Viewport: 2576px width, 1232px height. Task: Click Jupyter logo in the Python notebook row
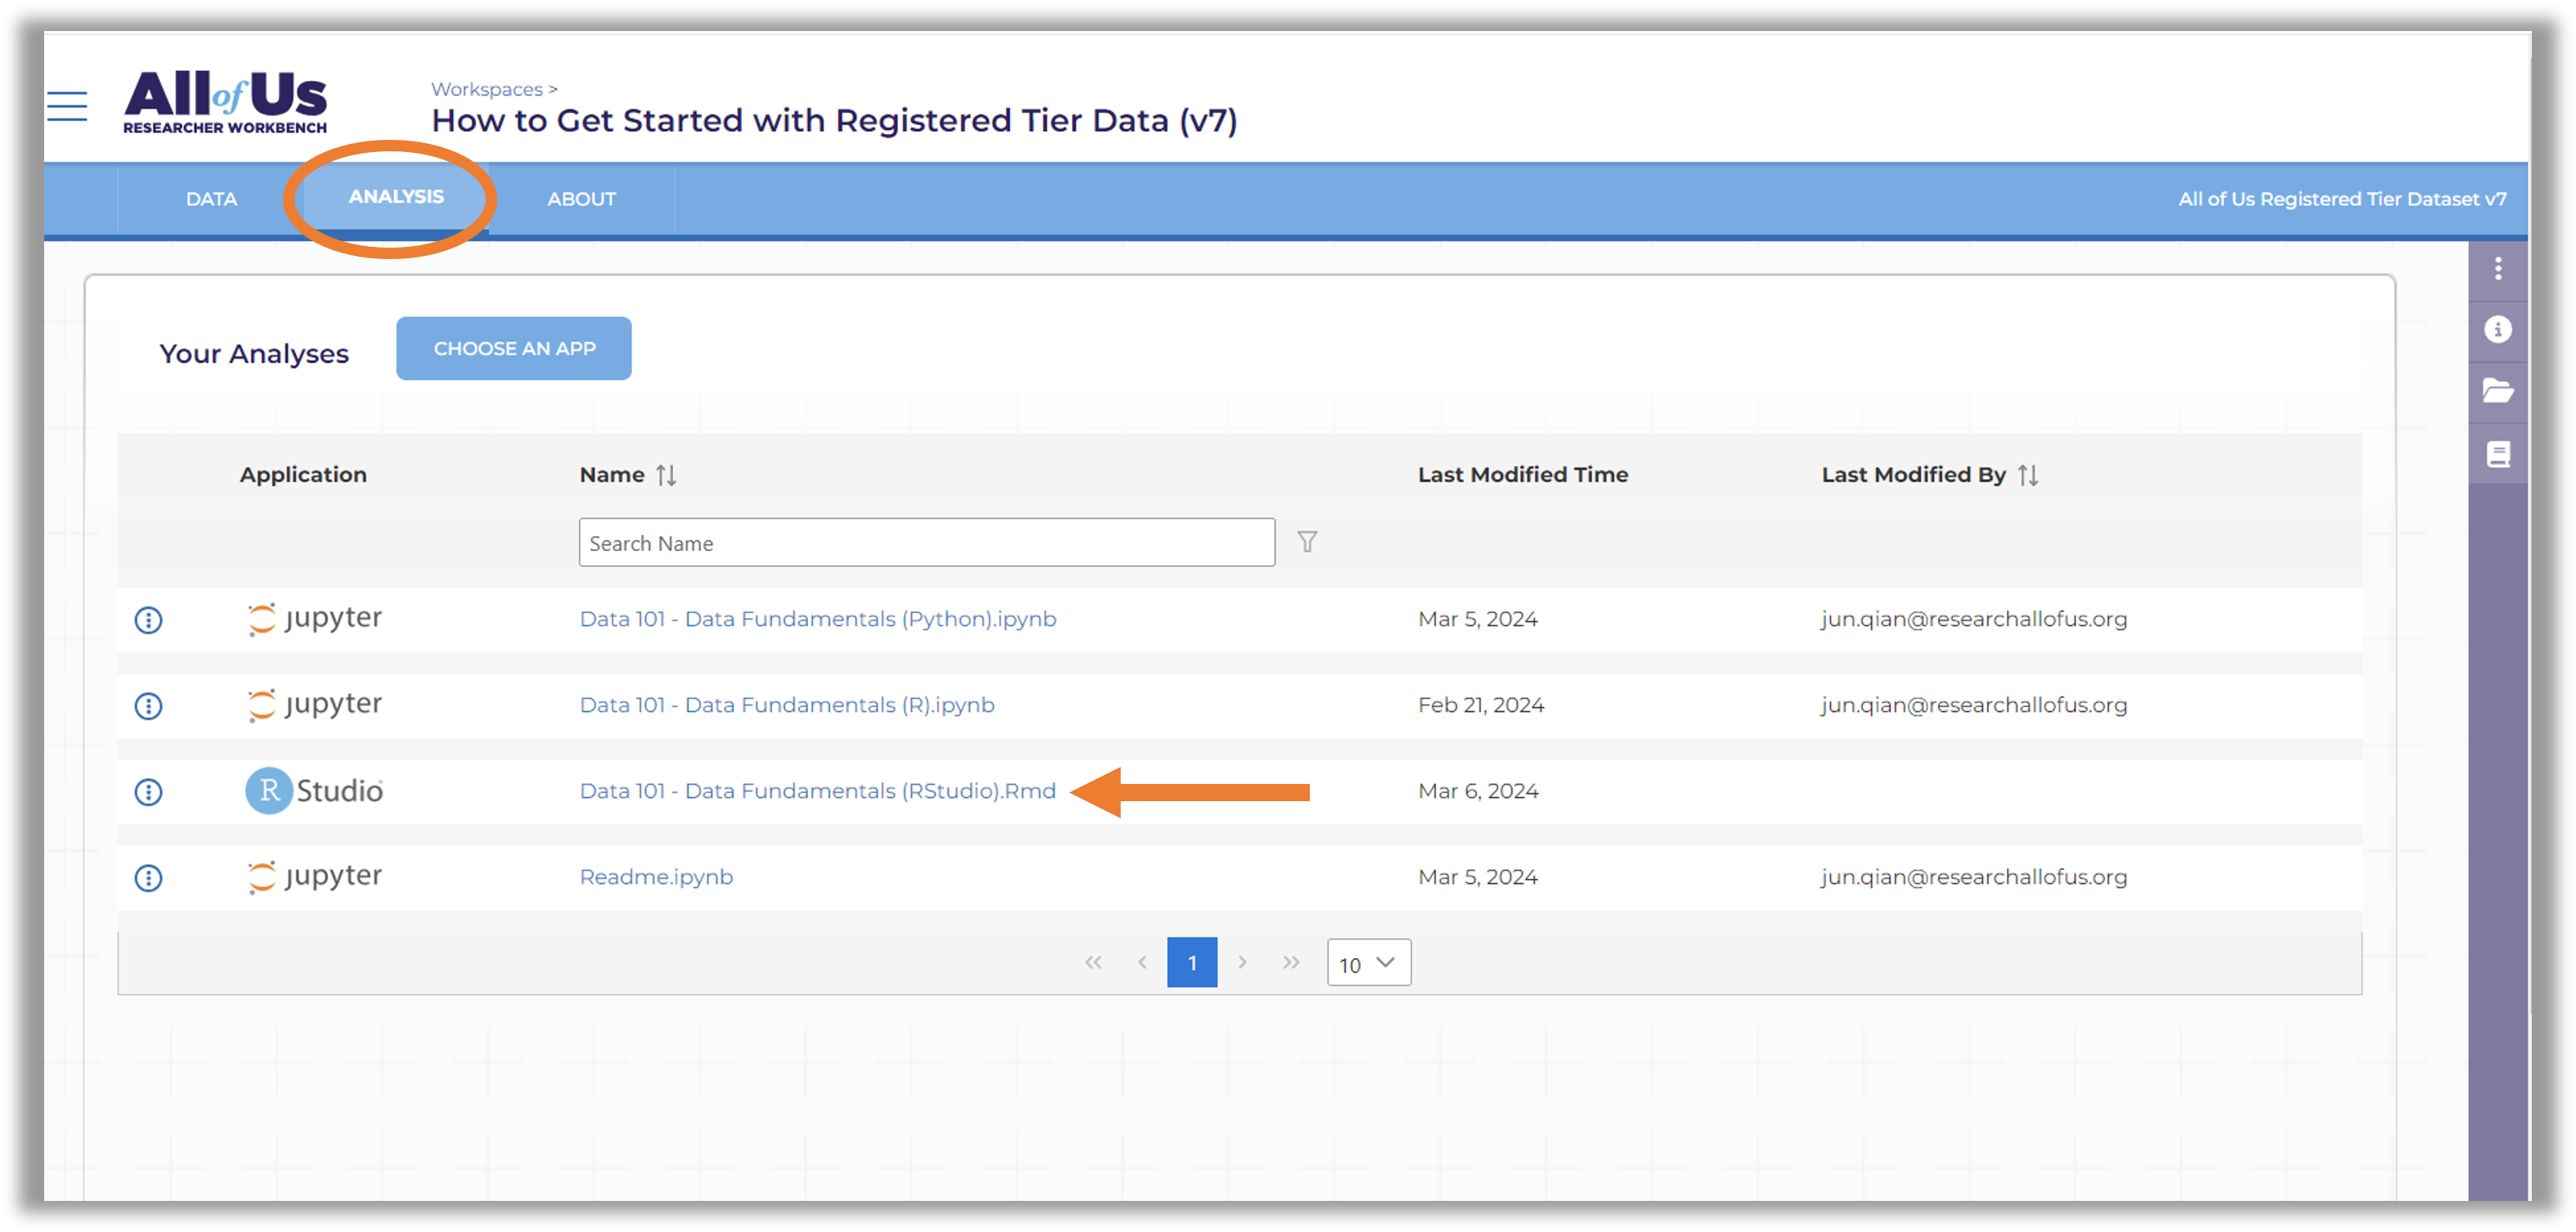click(x=314, y=619)
